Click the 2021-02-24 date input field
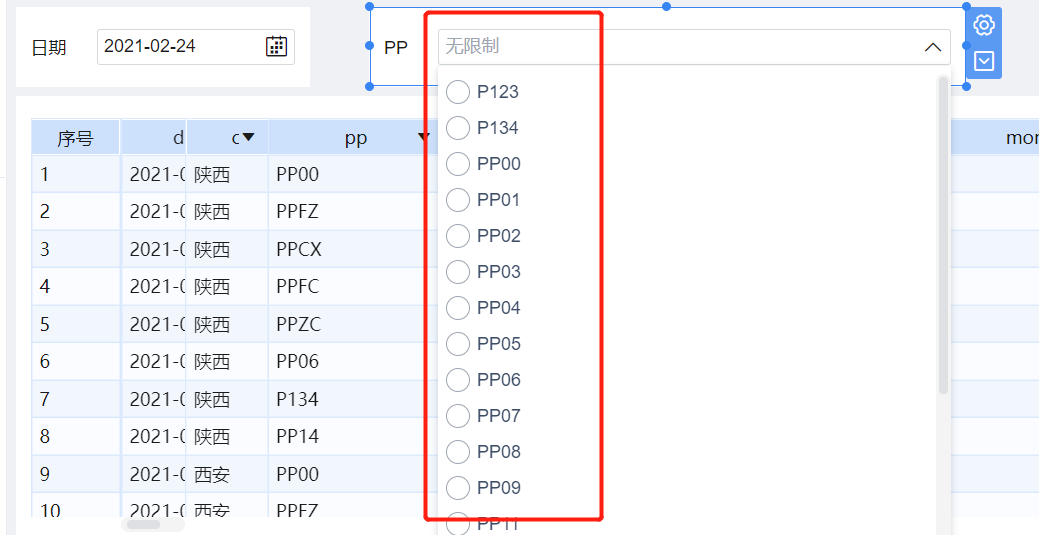This screenshot has height=535, width=1039. pyautogui.click(x=195, y=46)
